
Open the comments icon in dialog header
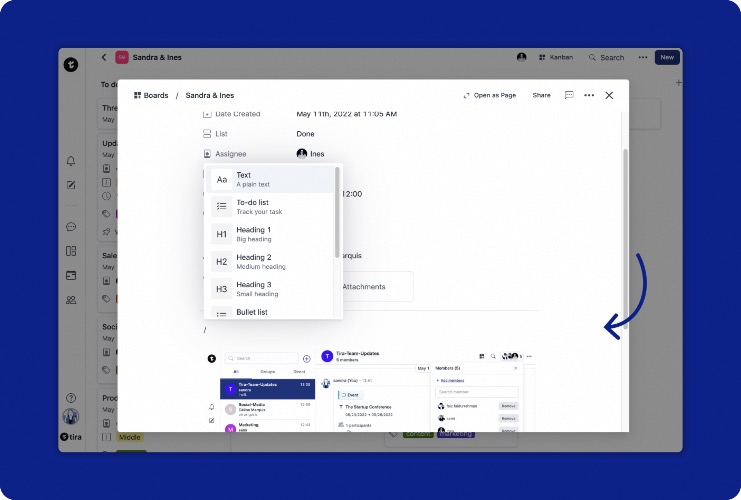[569, 95]
